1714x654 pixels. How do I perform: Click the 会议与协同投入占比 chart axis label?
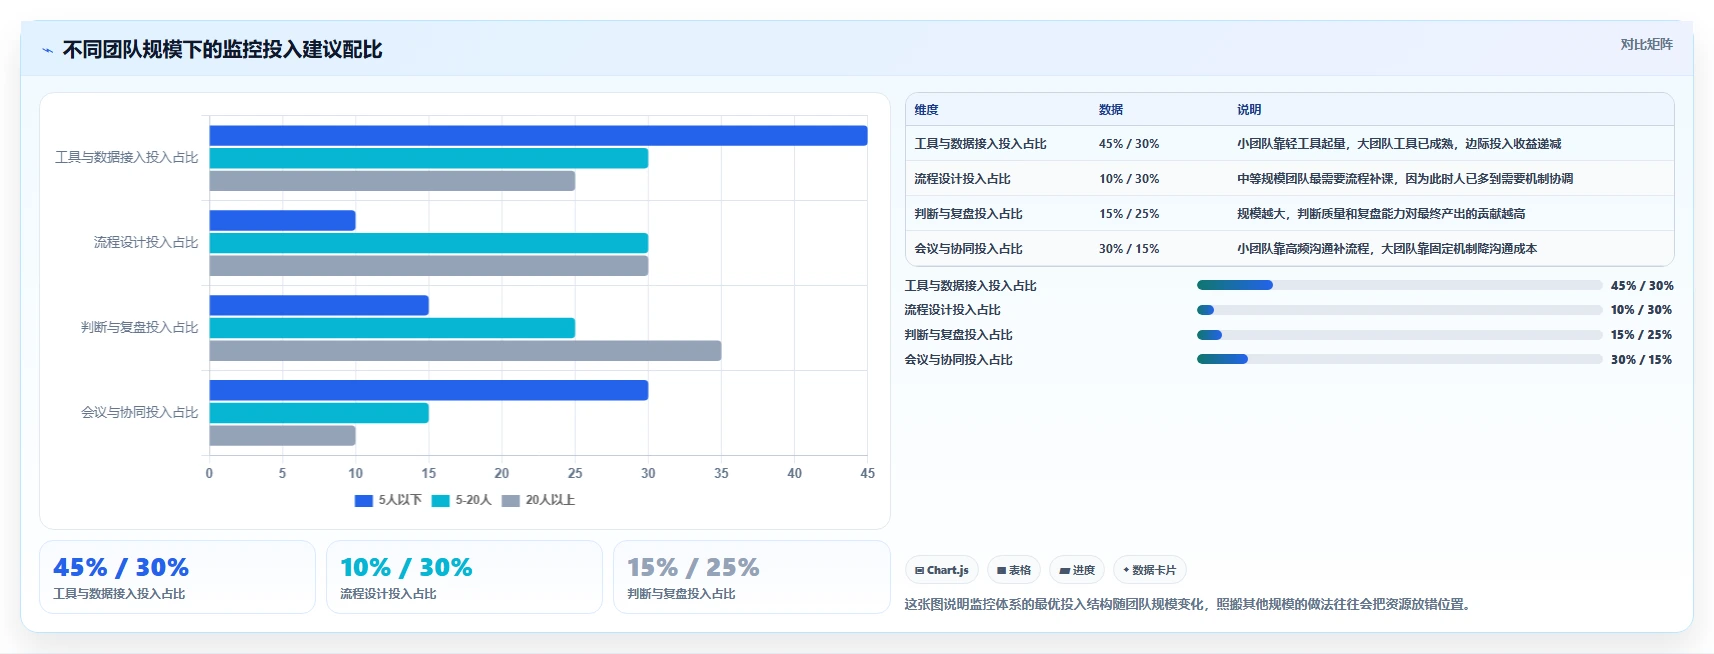(140, 412)
